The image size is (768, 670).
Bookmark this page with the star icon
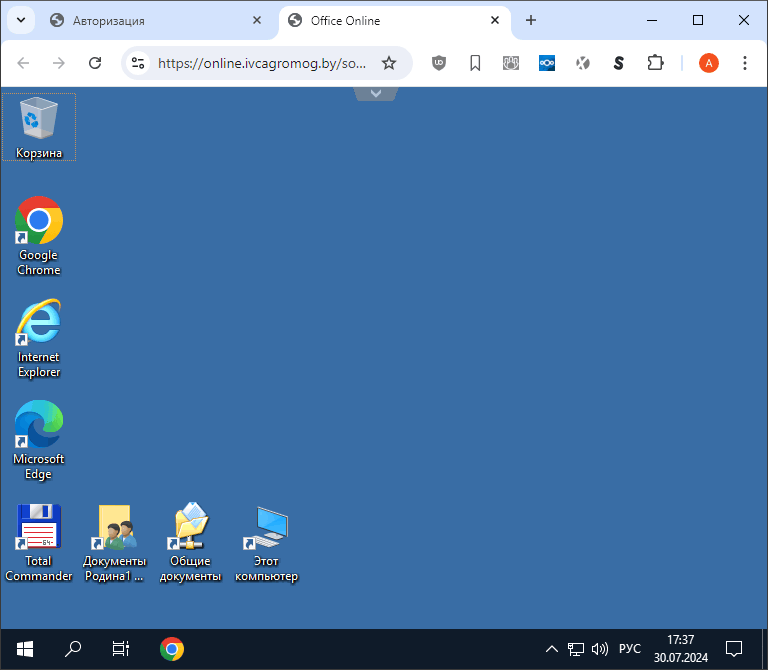(389, 63)
